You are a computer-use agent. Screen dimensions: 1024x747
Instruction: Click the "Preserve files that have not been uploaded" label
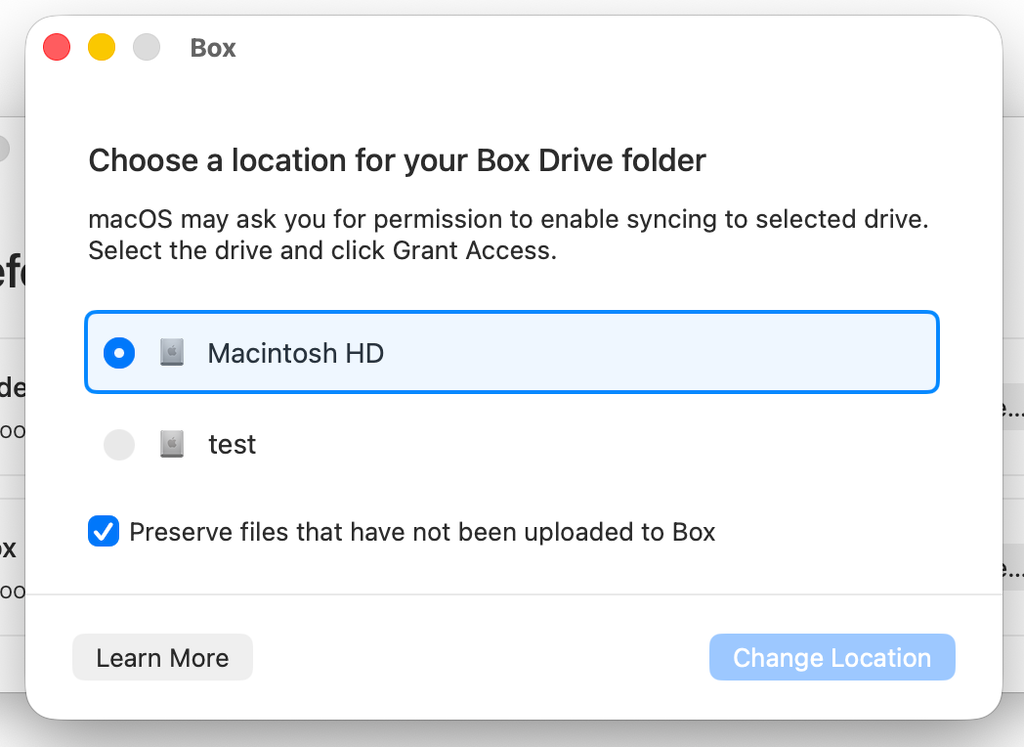click(422, 531)
